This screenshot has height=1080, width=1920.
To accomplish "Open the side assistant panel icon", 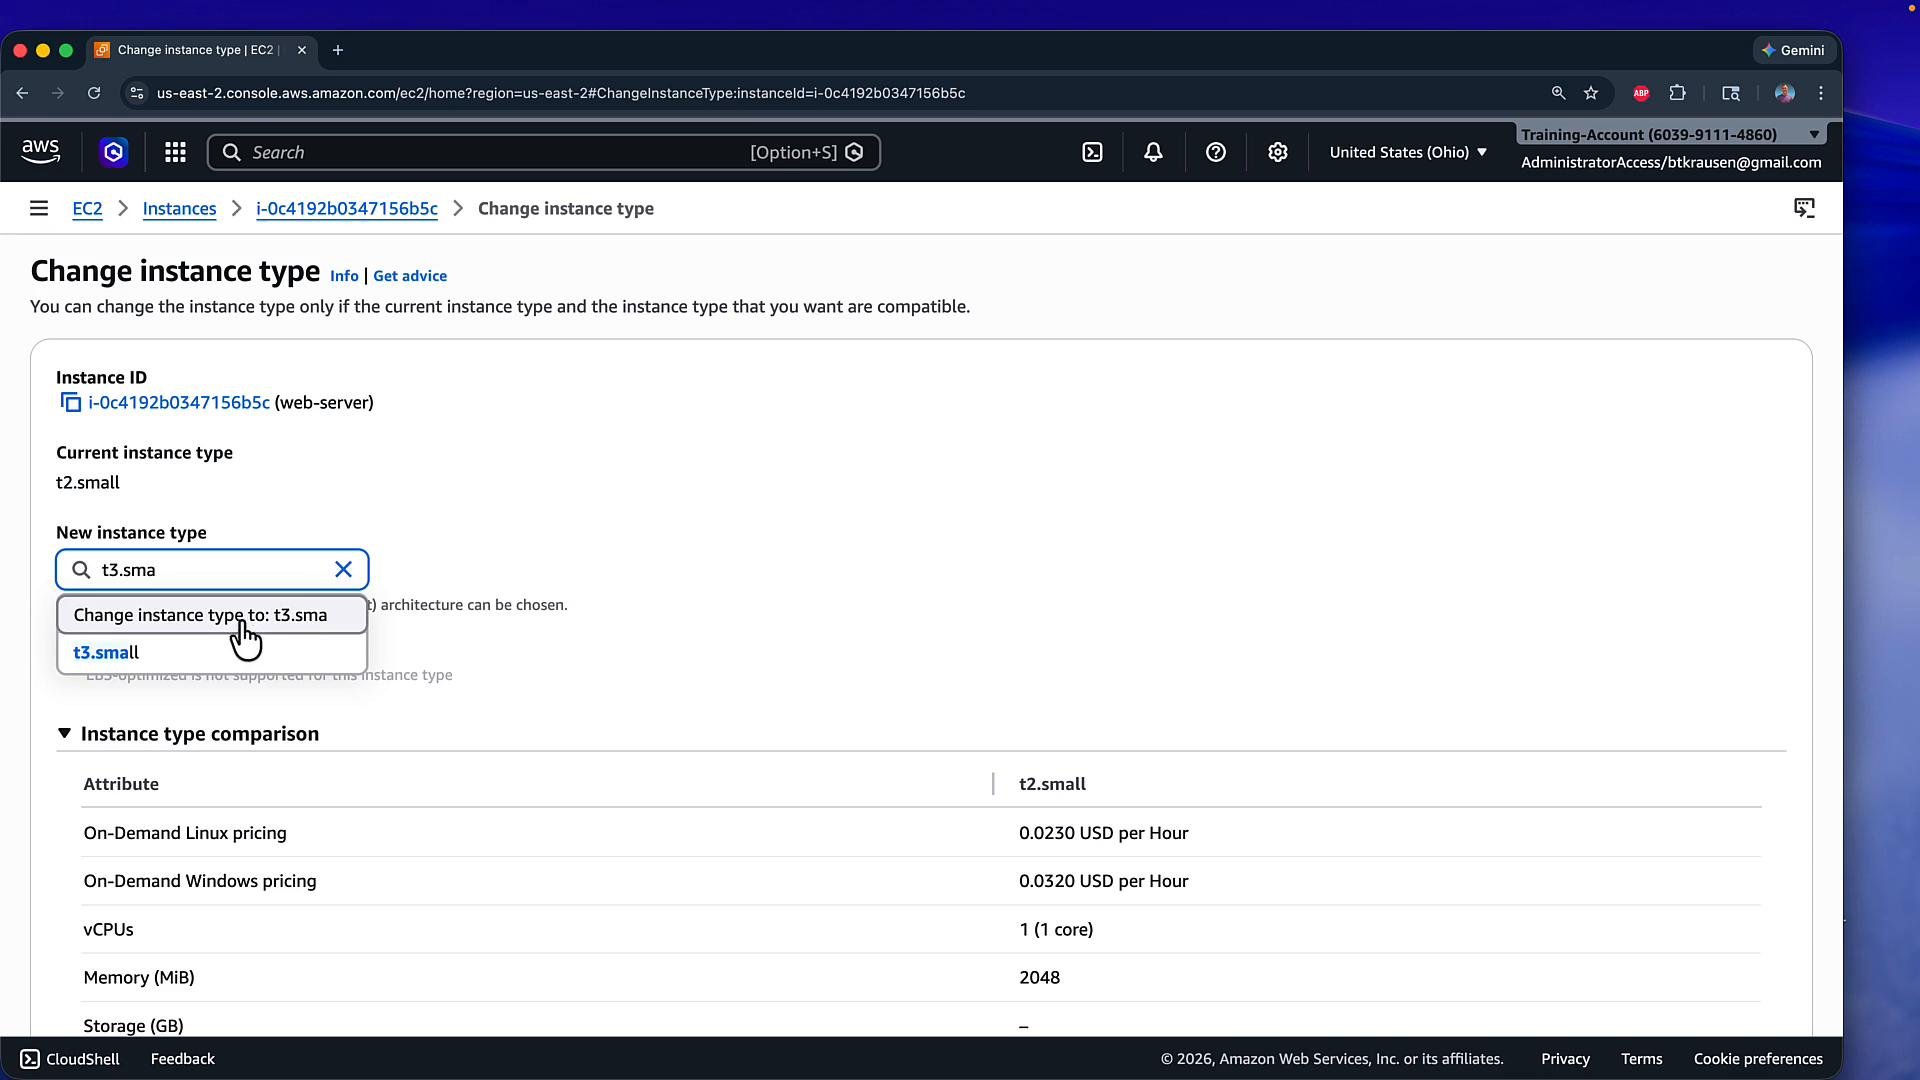I will [x=1804, y=208].
